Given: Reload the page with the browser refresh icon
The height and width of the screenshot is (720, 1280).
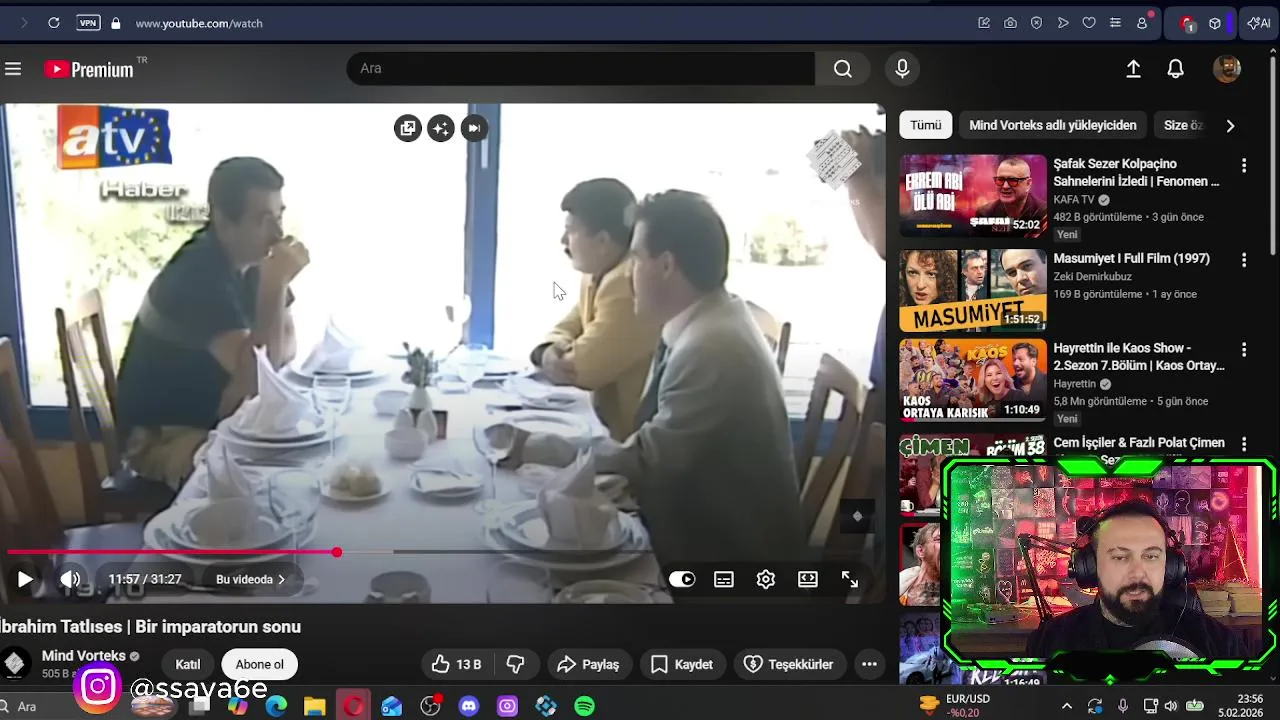Looking at the screenshot, I should (x=54, y=23).
